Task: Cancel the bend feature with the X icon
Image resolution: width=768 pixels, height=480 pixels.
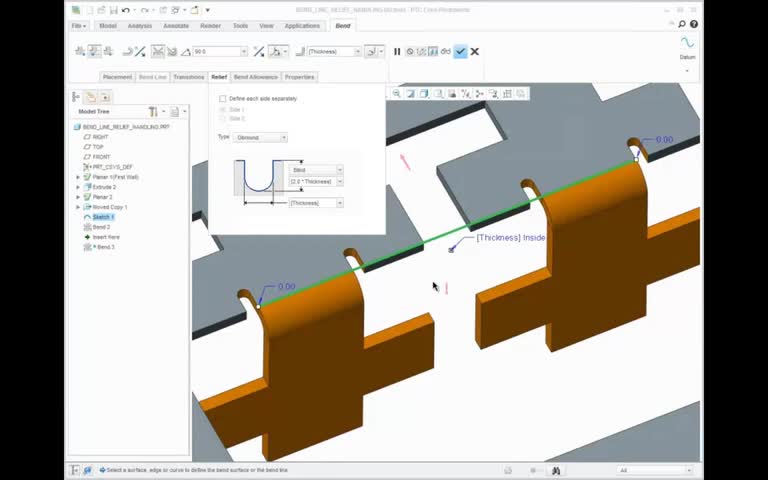Action: (474, 51)
